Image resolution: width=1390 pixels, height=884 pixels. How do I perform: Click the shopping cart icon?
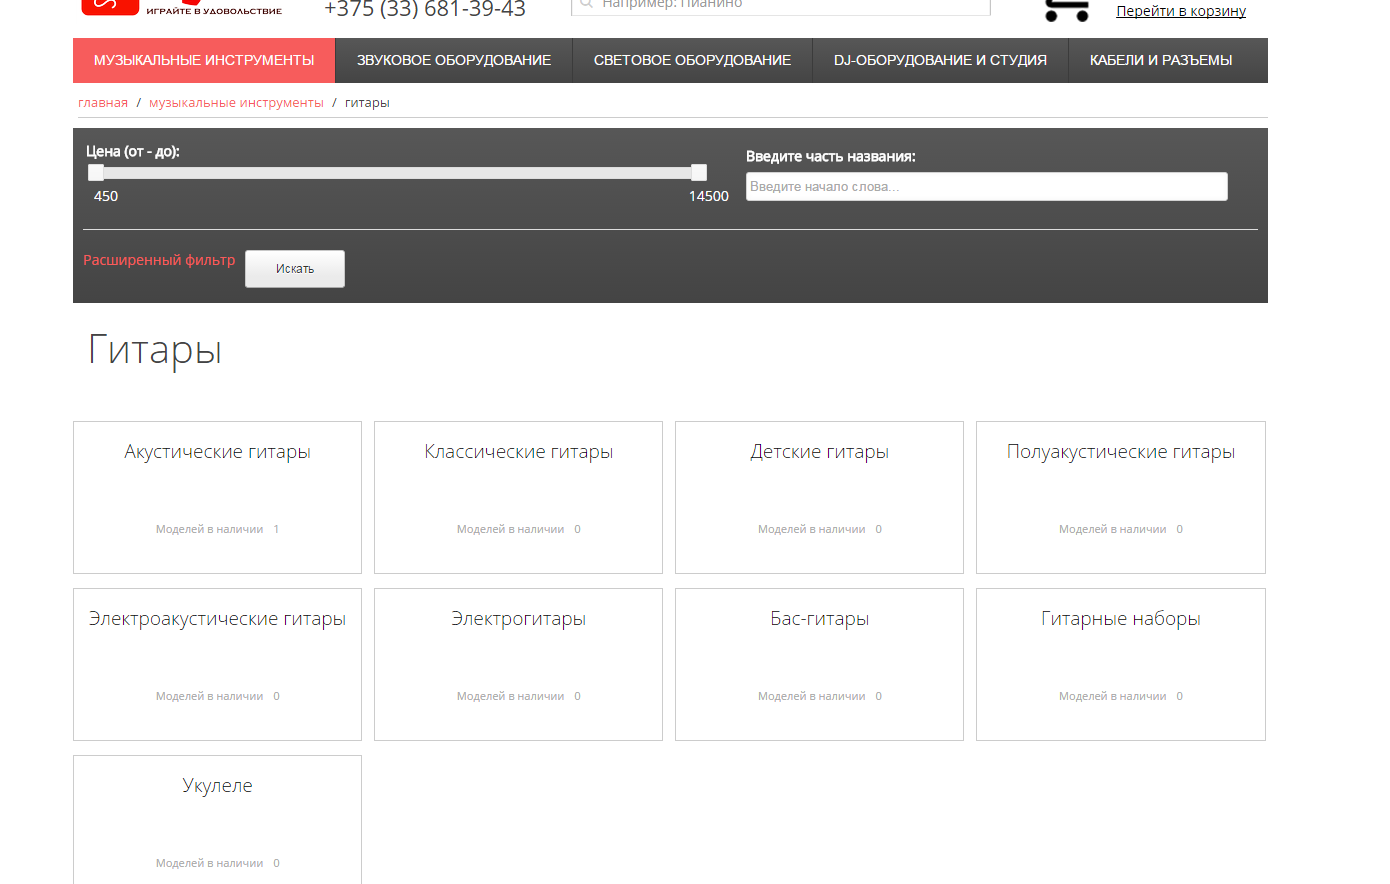pyautogui.click(x=1066, y=9)
